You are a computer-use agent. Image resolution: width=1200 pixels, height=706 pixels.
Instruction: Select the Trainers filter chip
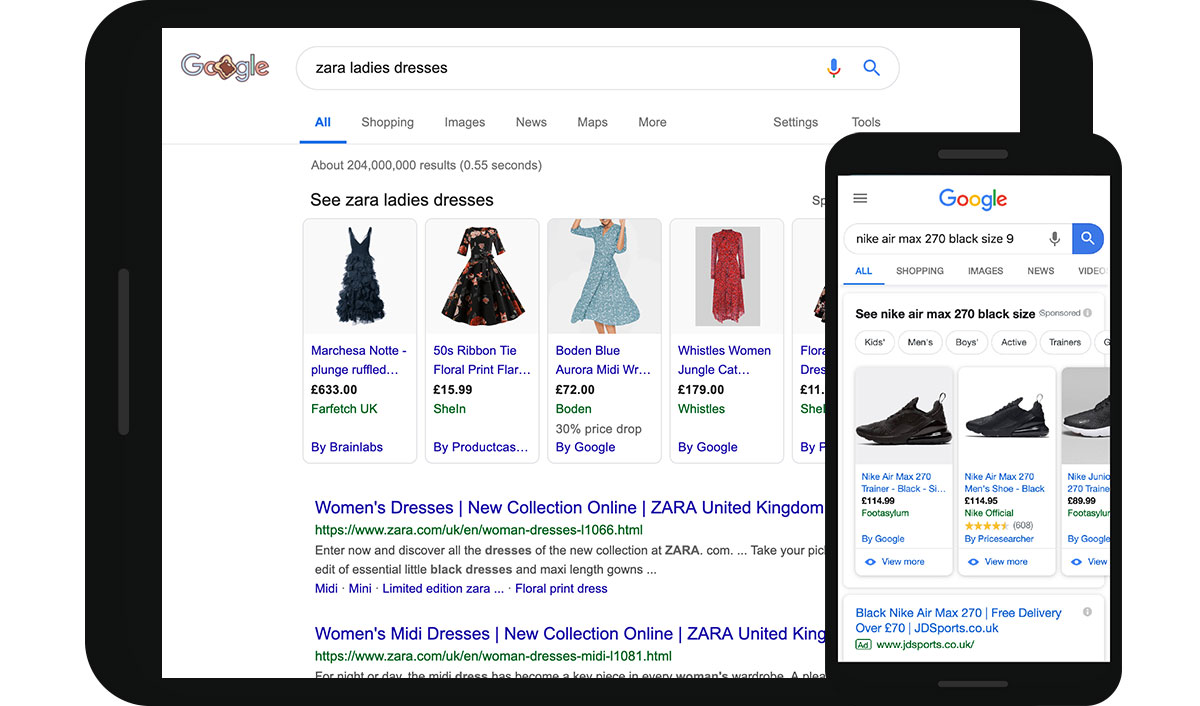coord(1065,342)
